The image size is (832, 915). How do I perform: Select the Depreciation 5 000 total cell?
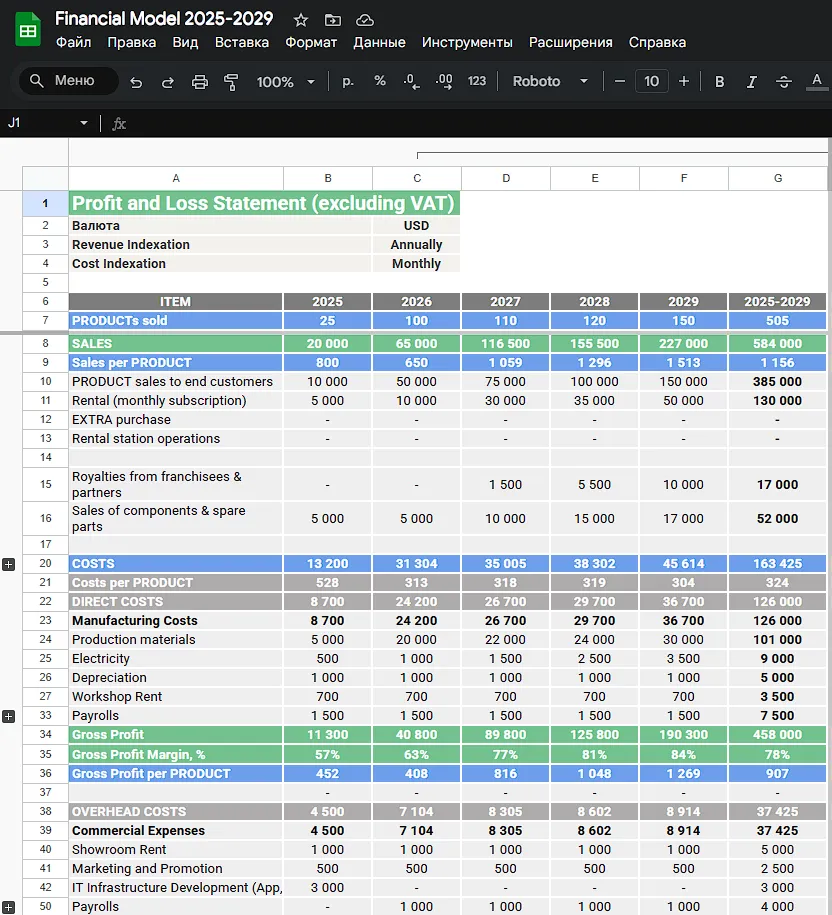[x=777, y=677]
